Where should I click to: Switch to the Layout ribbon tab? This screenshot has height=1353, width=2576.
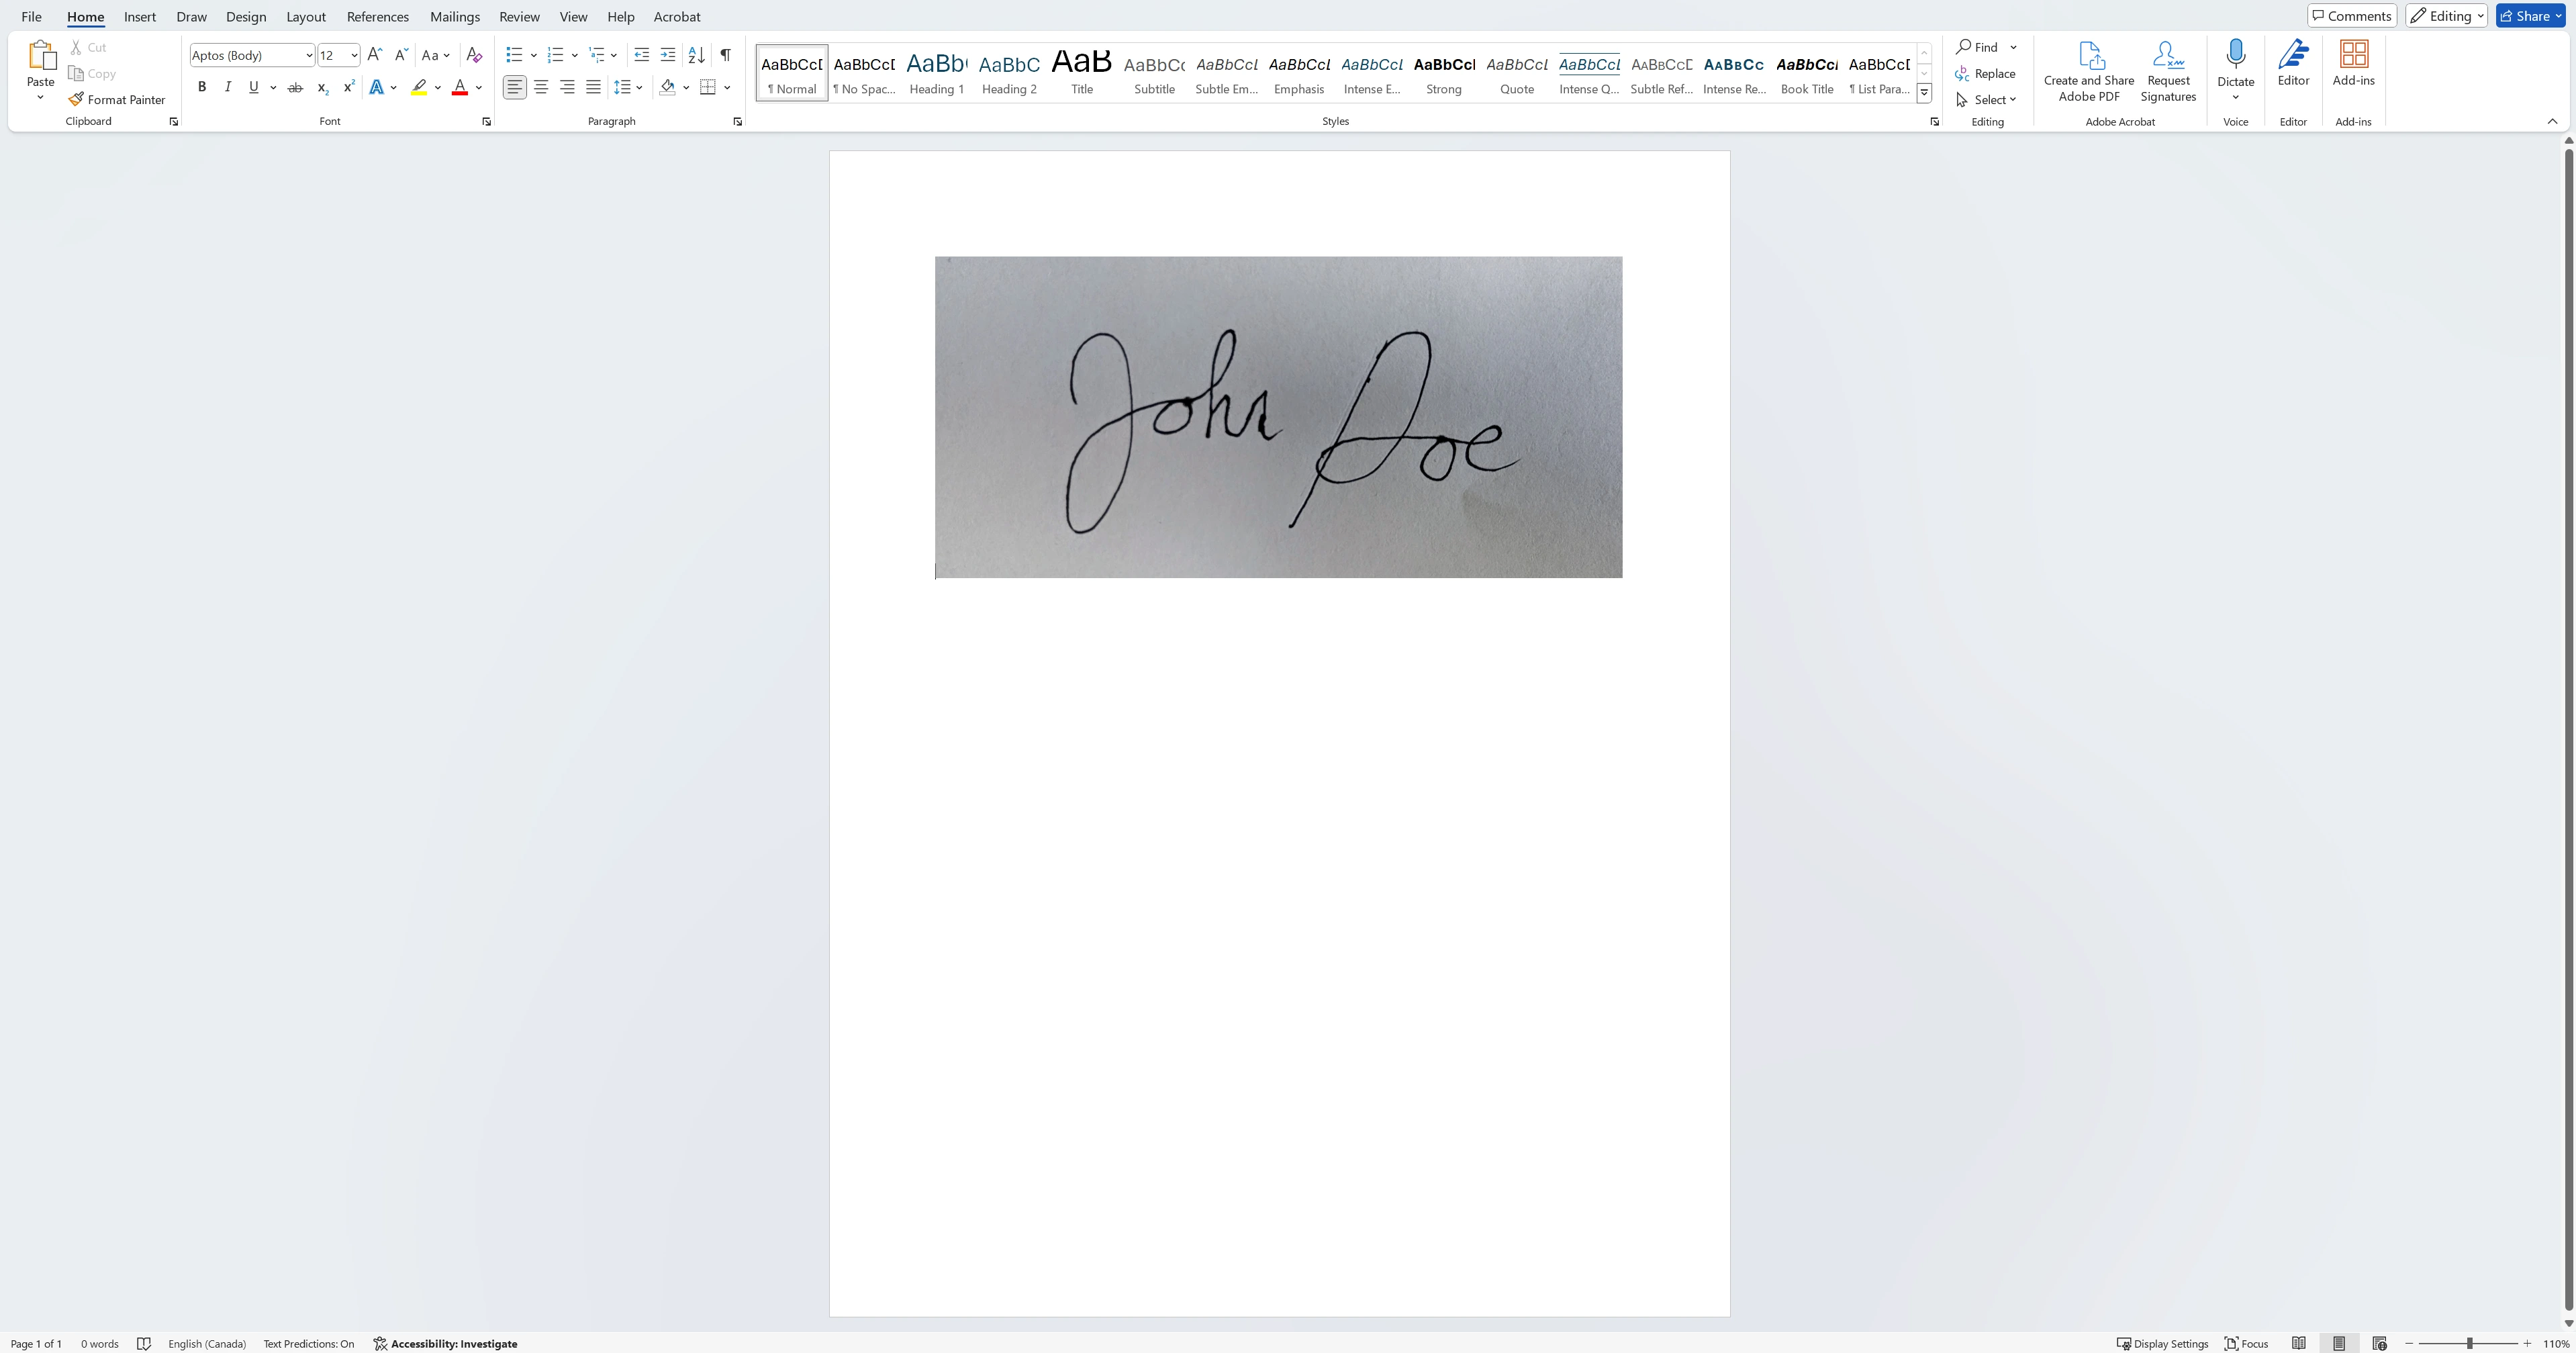(x=305, y=17)
